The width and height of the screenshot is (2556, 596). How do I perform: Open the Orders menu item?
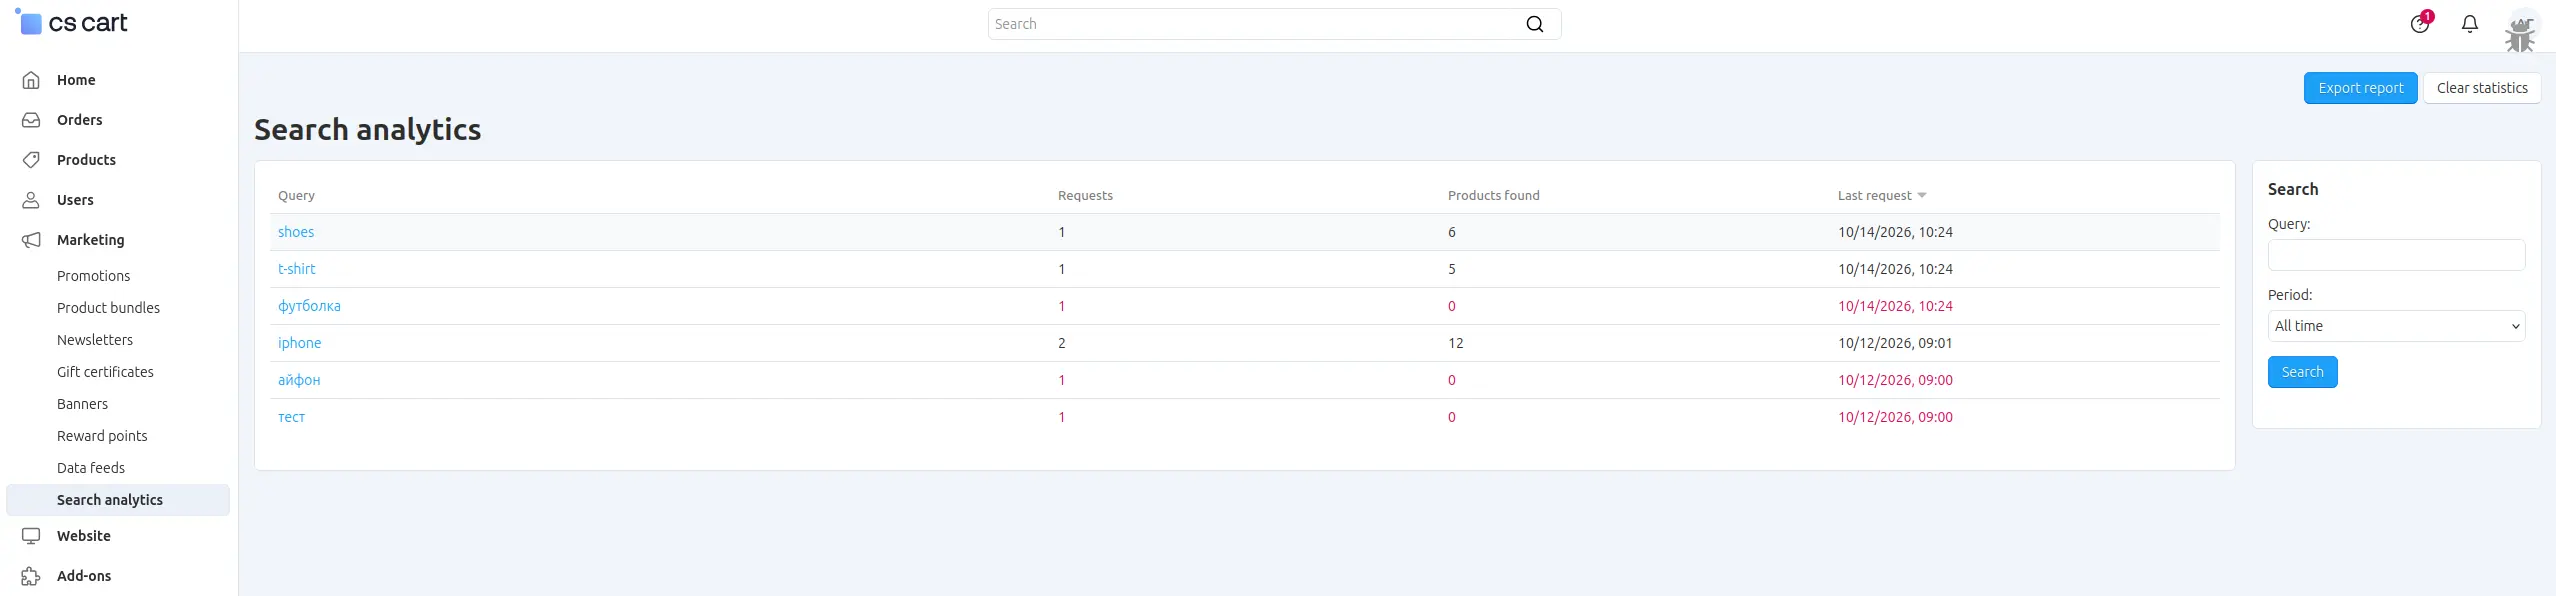pyautogui.click(x=80, y=120)
